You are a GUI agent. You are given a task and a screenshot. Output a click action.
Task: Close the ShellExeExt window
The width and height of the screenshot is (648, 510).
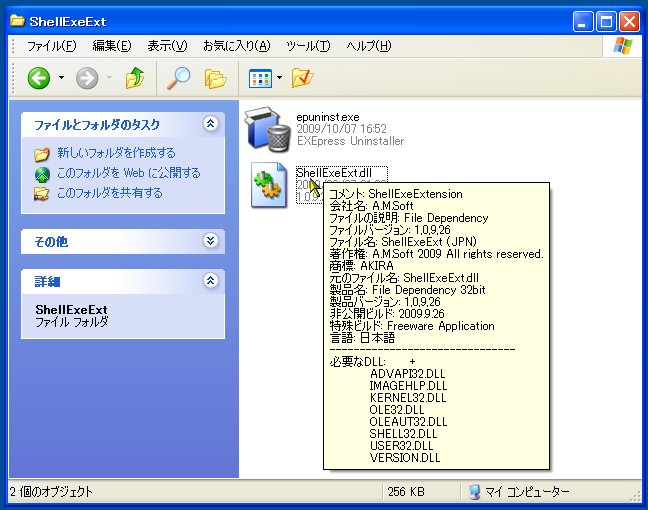(x=629, y=21)
